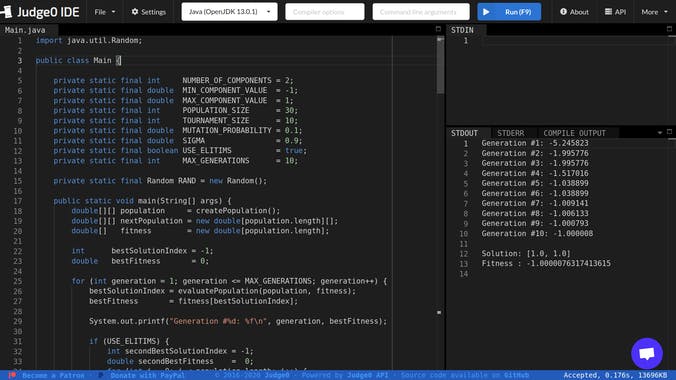Click line number 25 in the editor gutter
676x380 pixels.
17,281
